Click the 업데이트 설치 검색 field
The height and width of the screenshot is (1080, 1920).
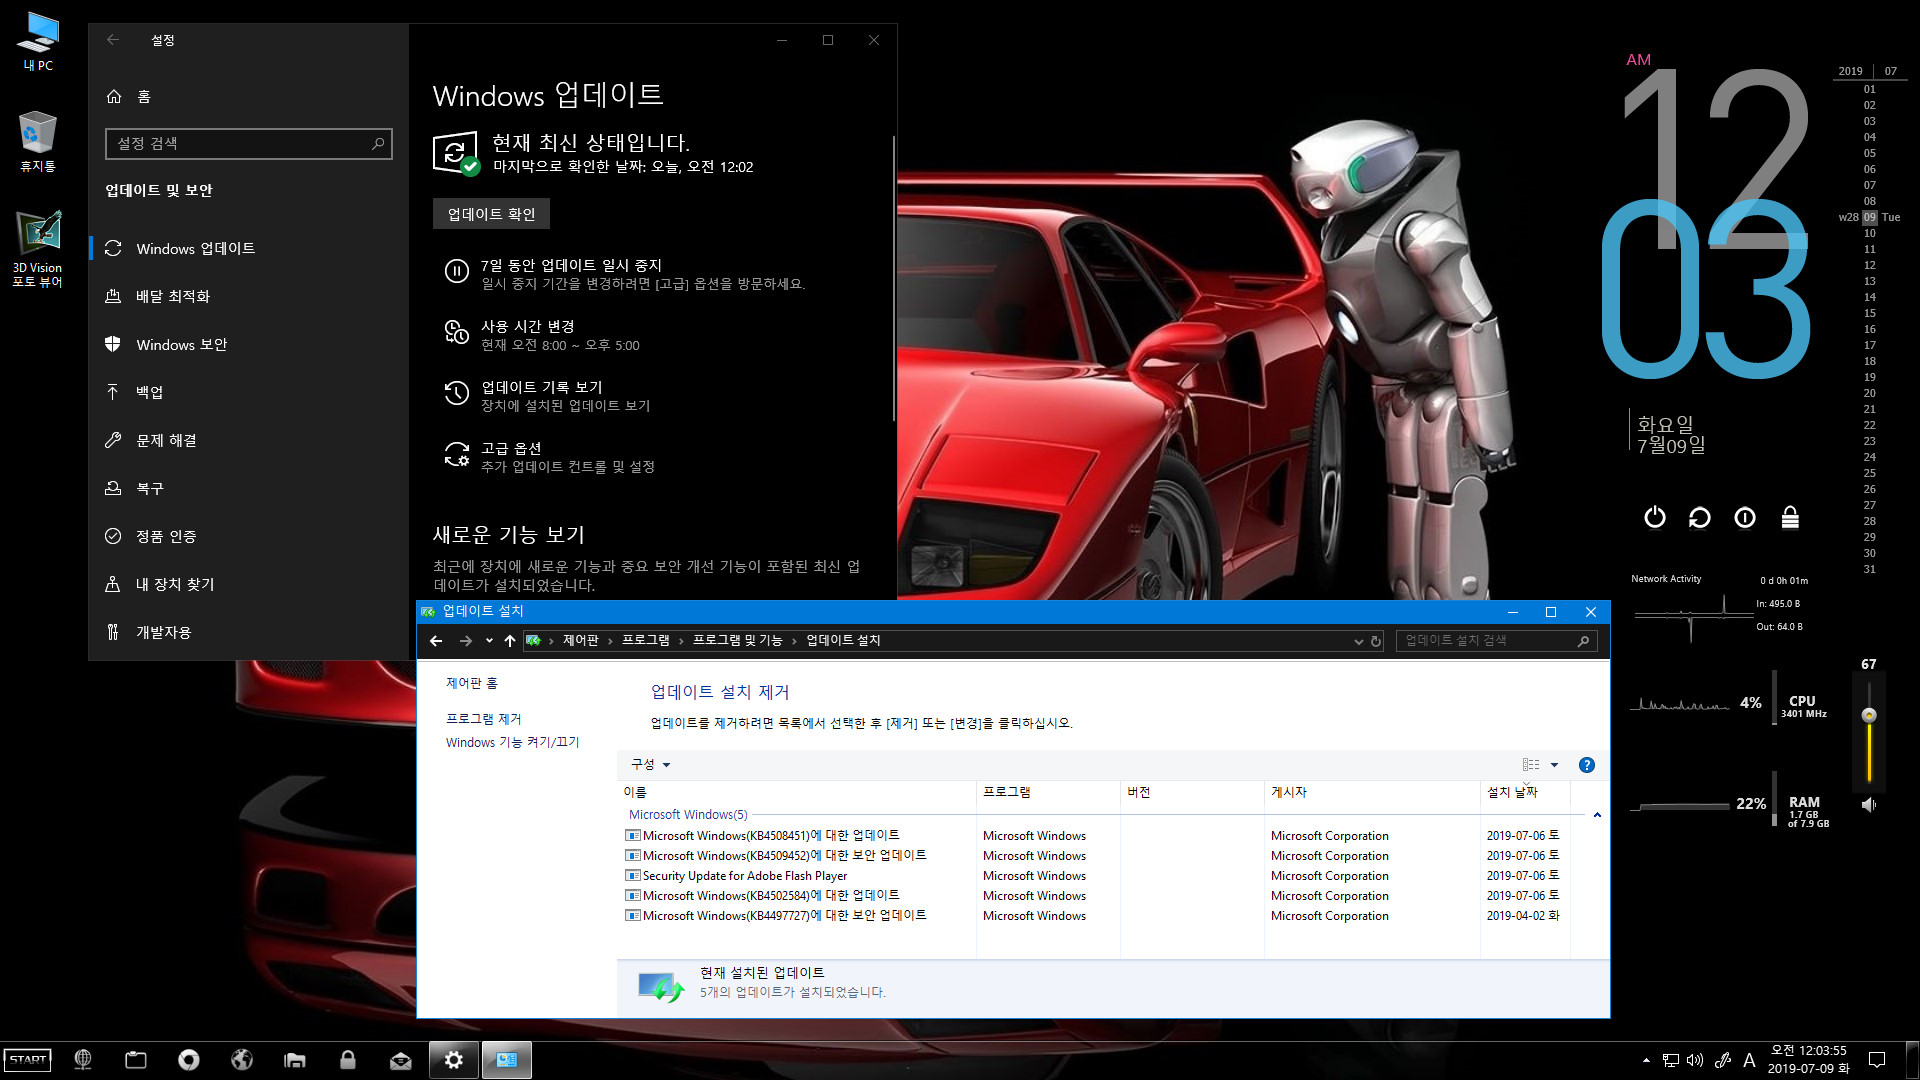pos(1496,641)
